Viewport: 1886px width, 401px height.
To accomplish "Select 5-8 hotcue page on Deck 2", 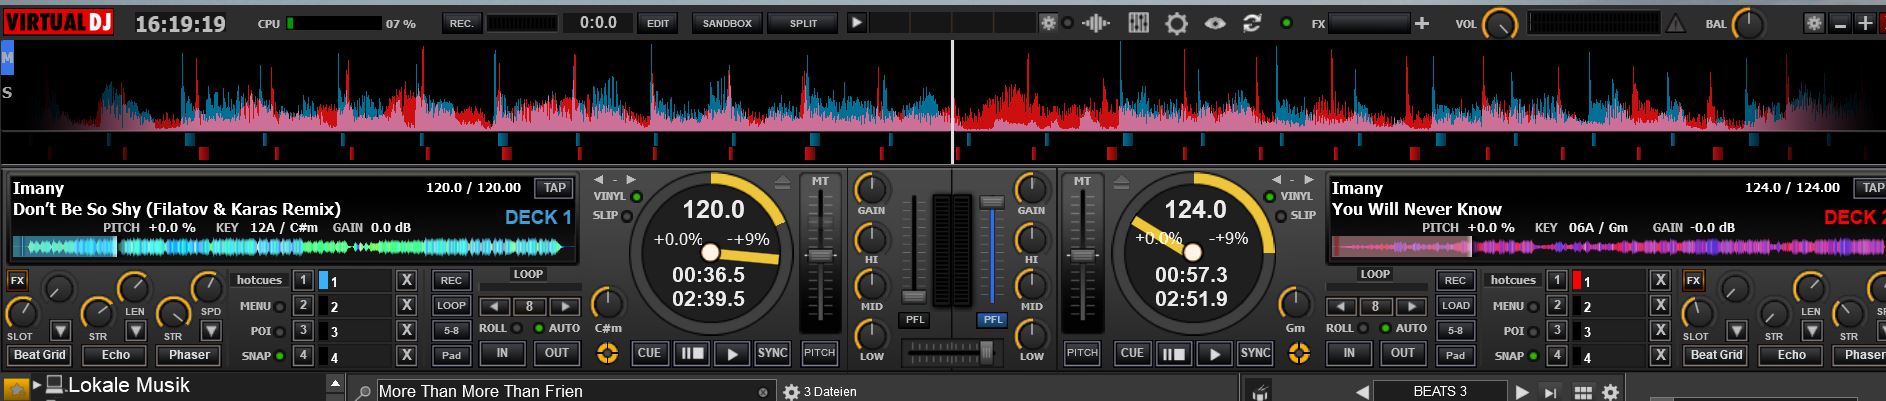I will tap(1455, 330).
